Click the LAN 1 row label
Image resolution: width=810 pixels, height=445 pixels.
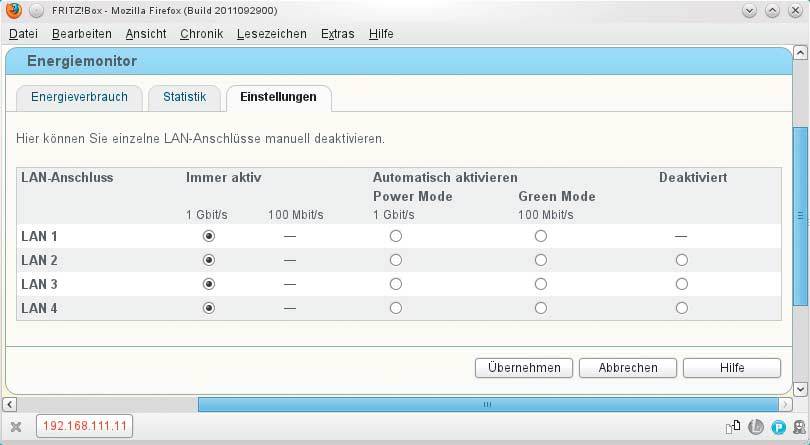tap(39, 237)
